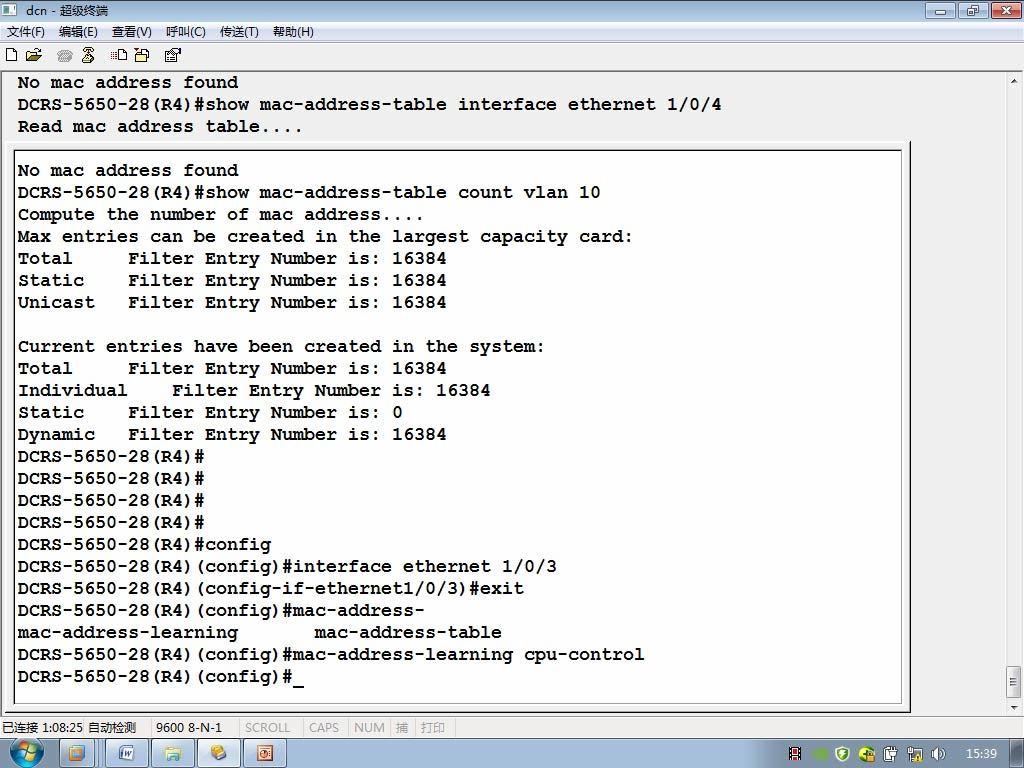Minimize the dcn HyperTerminal window

(x=940, y=10)
